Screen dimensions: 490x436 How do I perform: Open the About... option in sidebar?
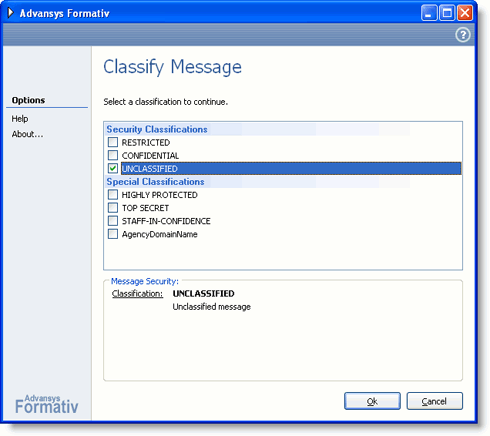(27, 134)
